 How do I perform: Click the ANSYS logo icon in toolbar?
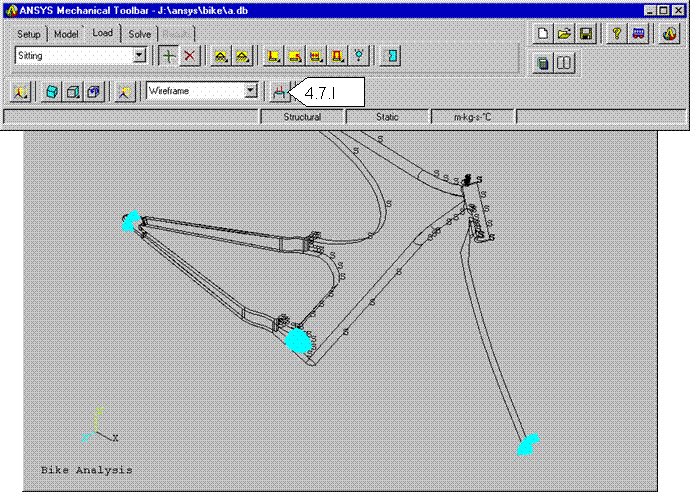click(669, 34)
